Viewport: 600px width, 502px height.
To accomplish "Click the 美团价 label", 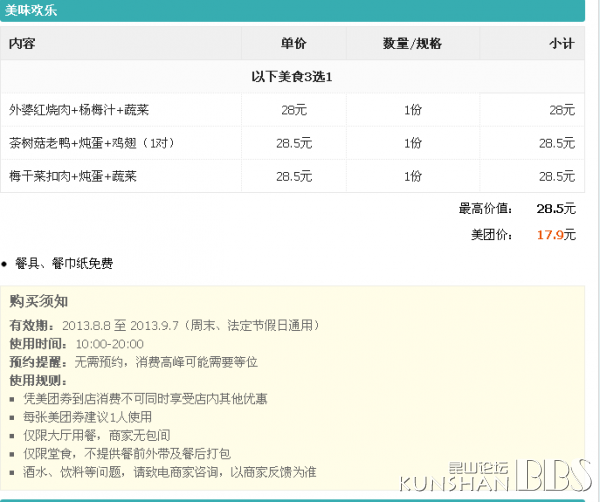I will (x=492, y=235).
